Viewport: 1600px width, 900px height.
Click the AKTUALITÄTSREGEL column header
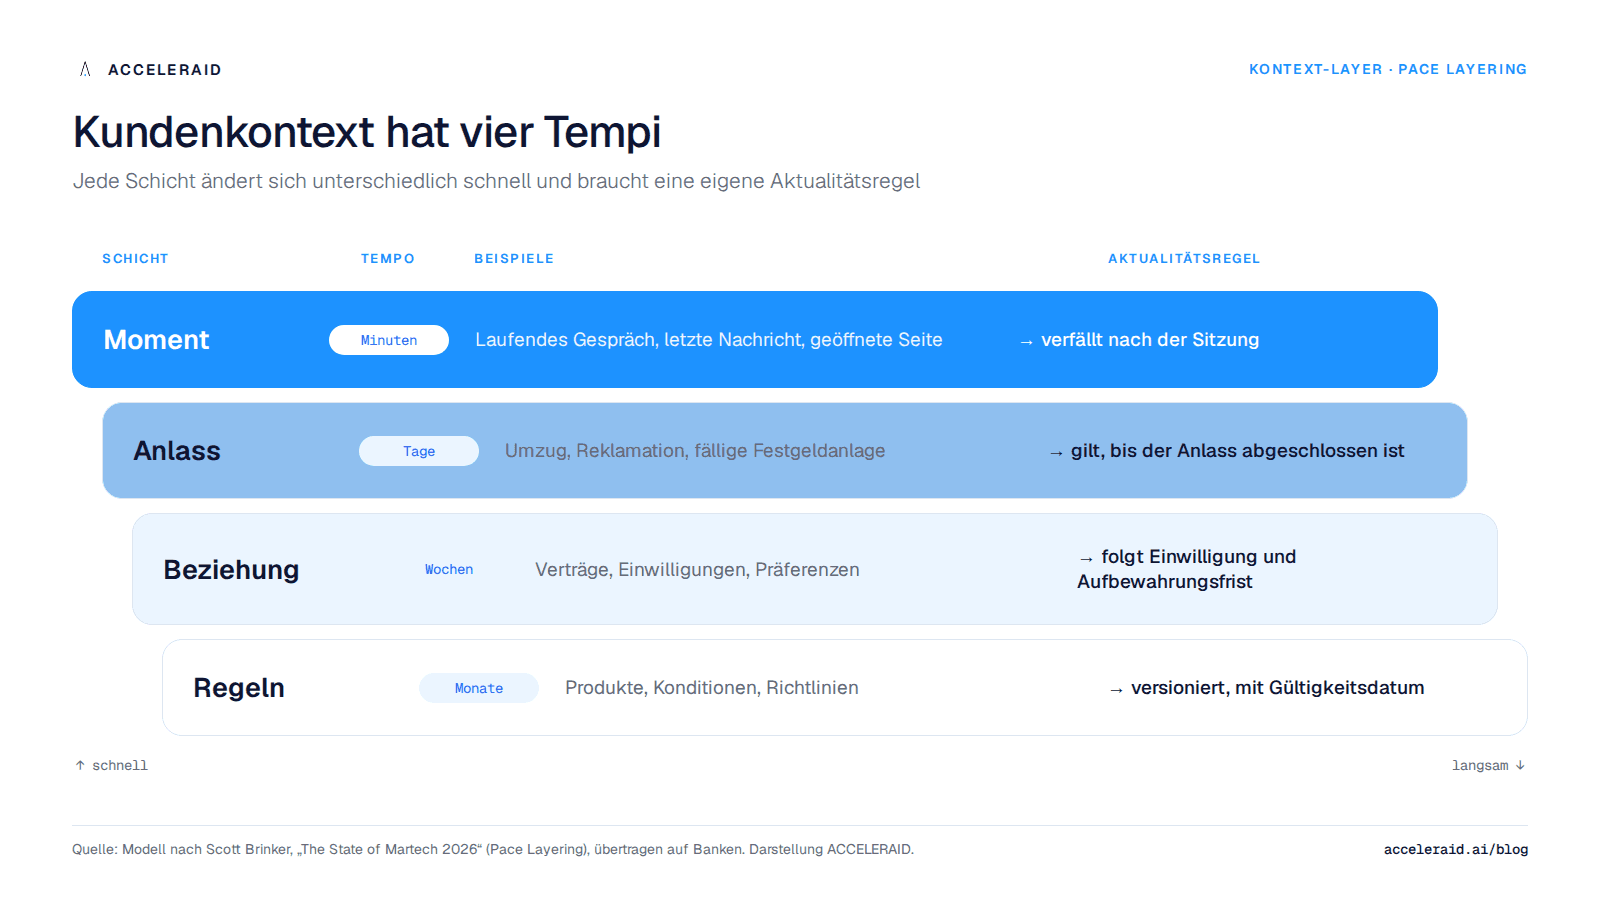(x=1184, y=258)
